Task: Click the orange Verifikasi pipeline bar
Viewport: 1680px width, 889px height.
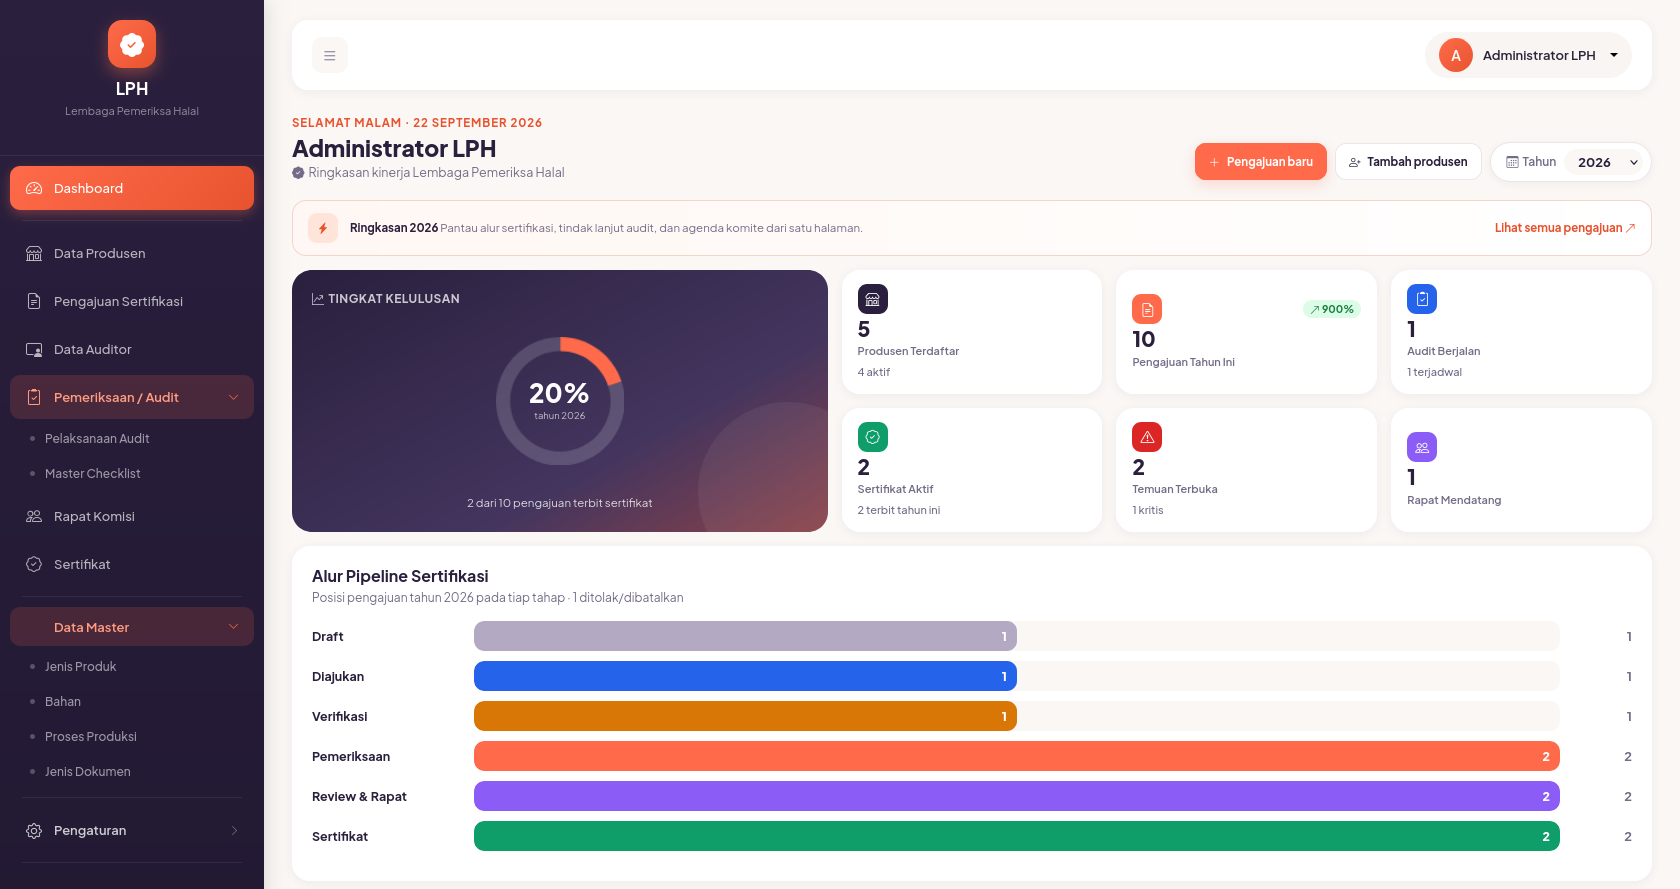Action: pyautogui.click(x=745, y=716)
